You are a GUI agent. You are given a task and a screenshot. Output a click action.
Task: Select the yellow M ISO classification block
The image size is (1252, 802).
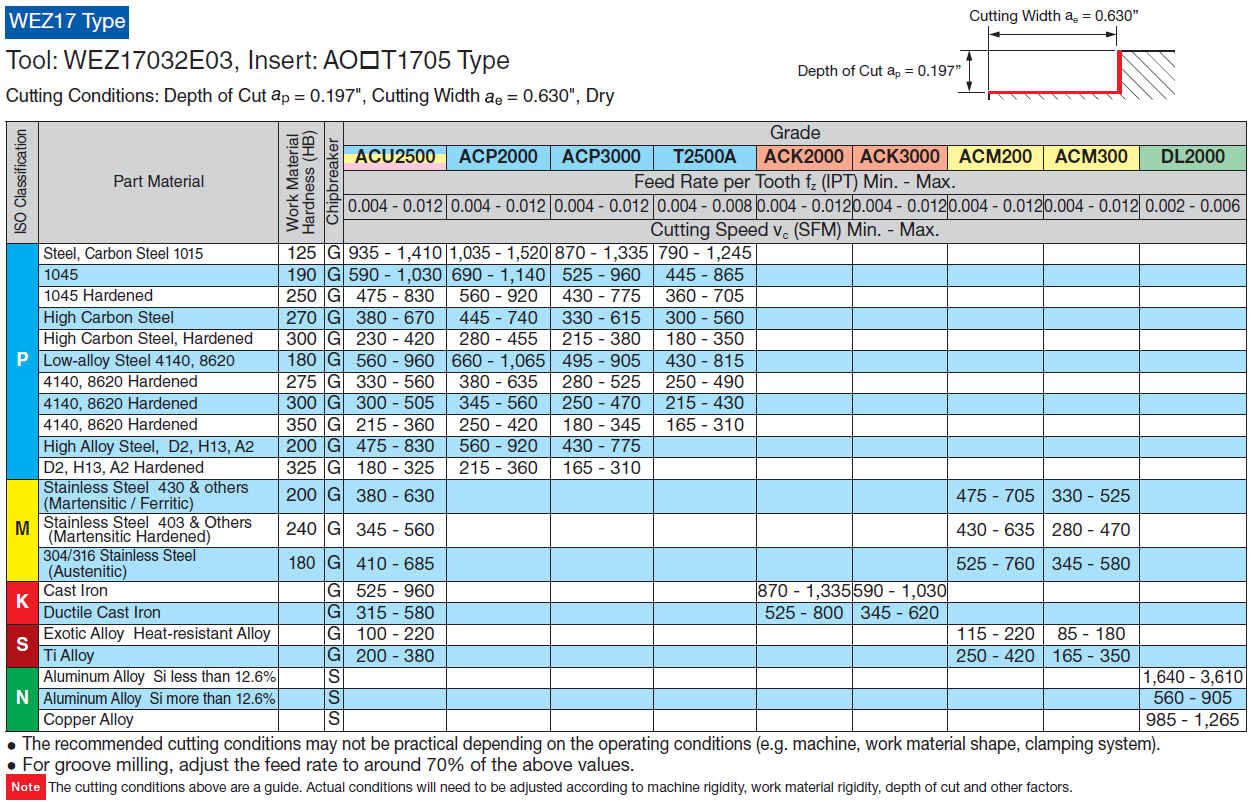point(22,529)
